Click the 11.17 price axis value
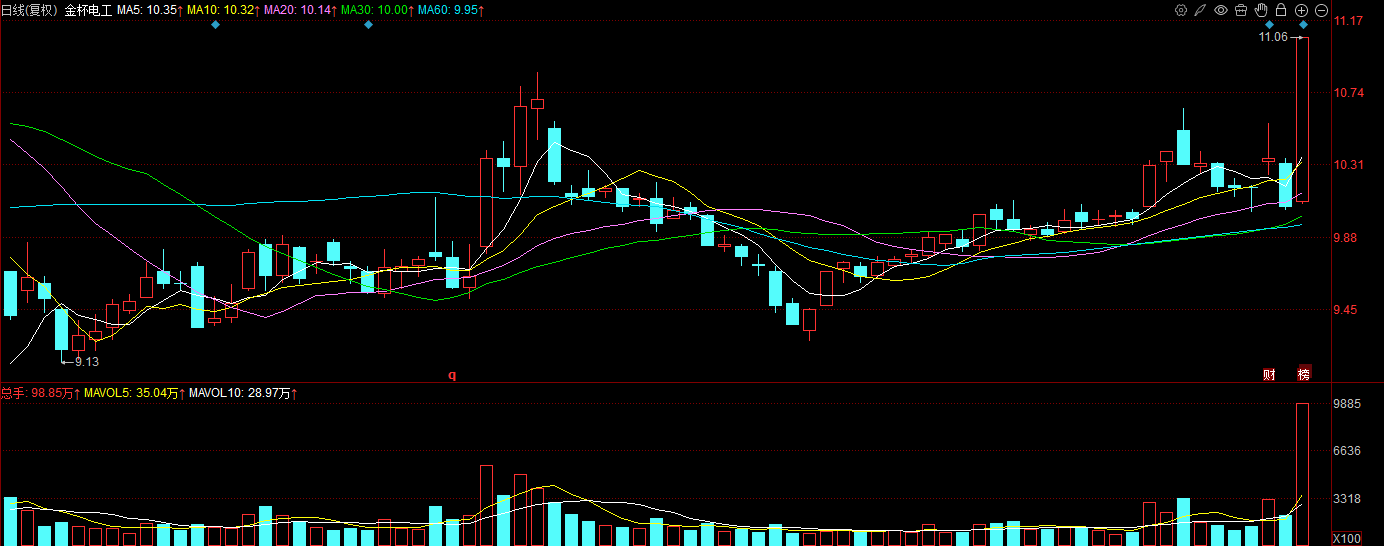 coord(1350,21)
